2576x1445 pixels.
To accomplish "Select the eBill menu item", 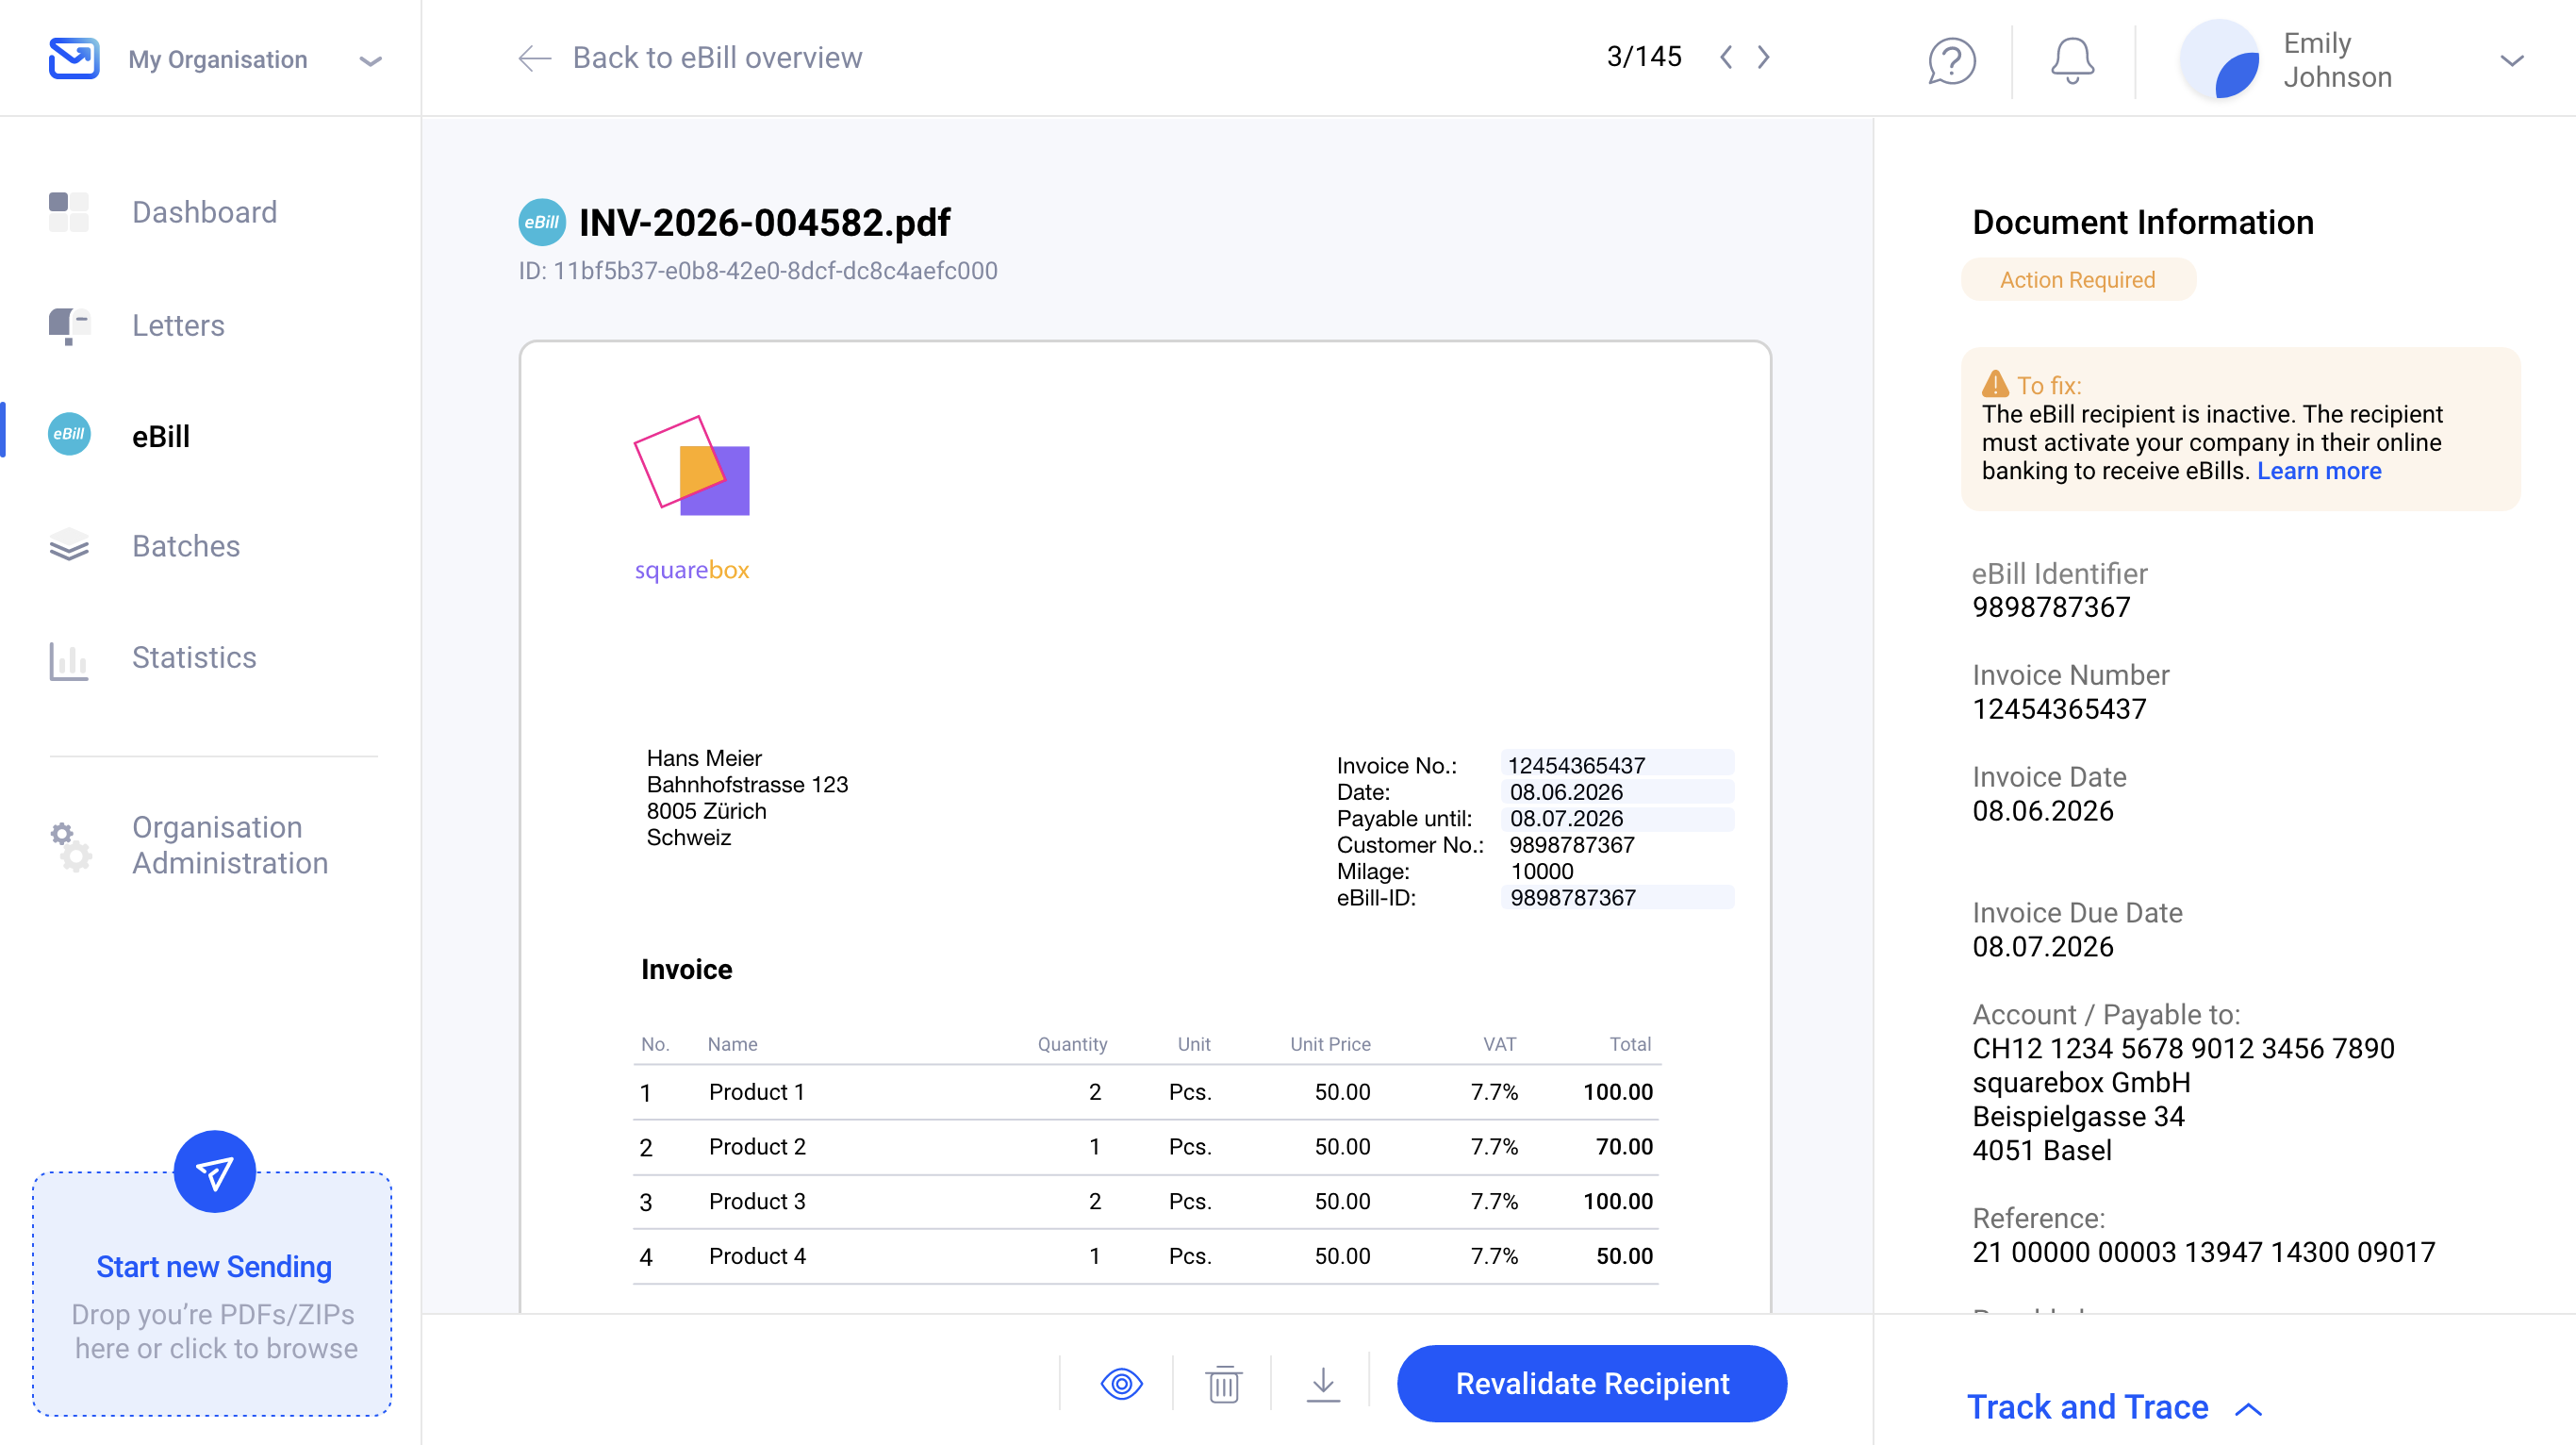I will pyautogui.click(x=161, y=436).
